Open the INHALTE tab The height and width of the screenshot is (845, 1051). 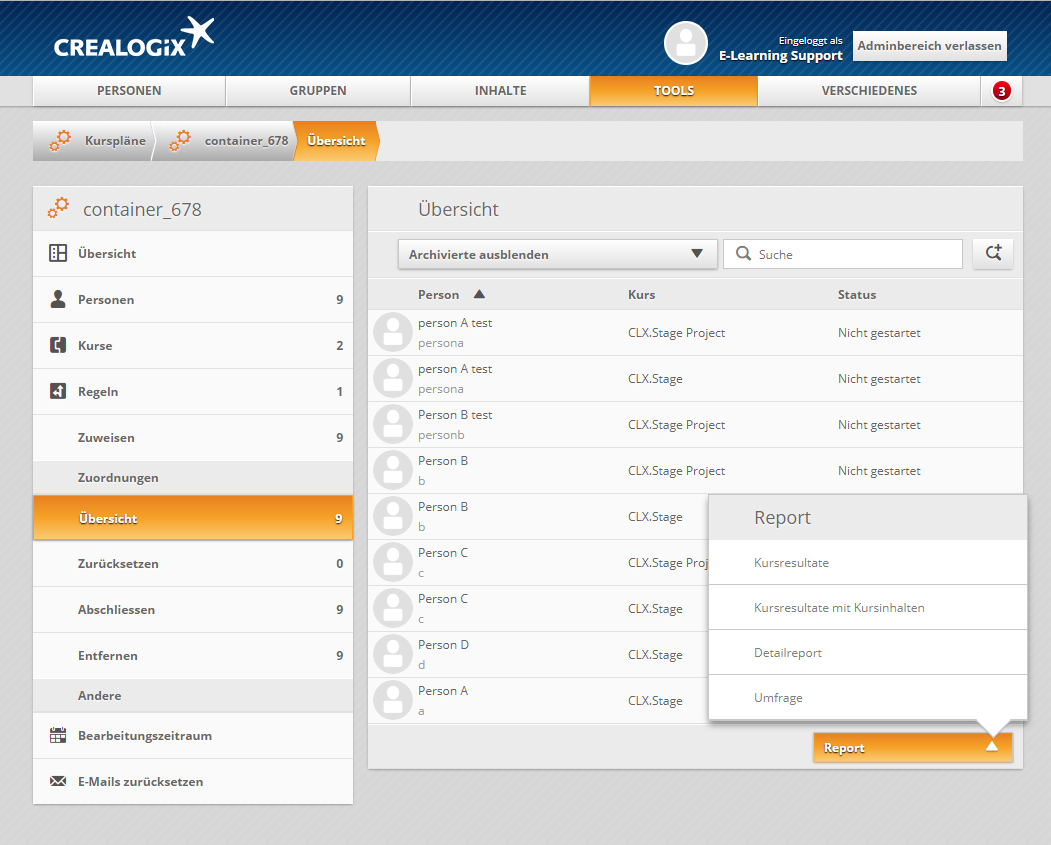(500, 91)
